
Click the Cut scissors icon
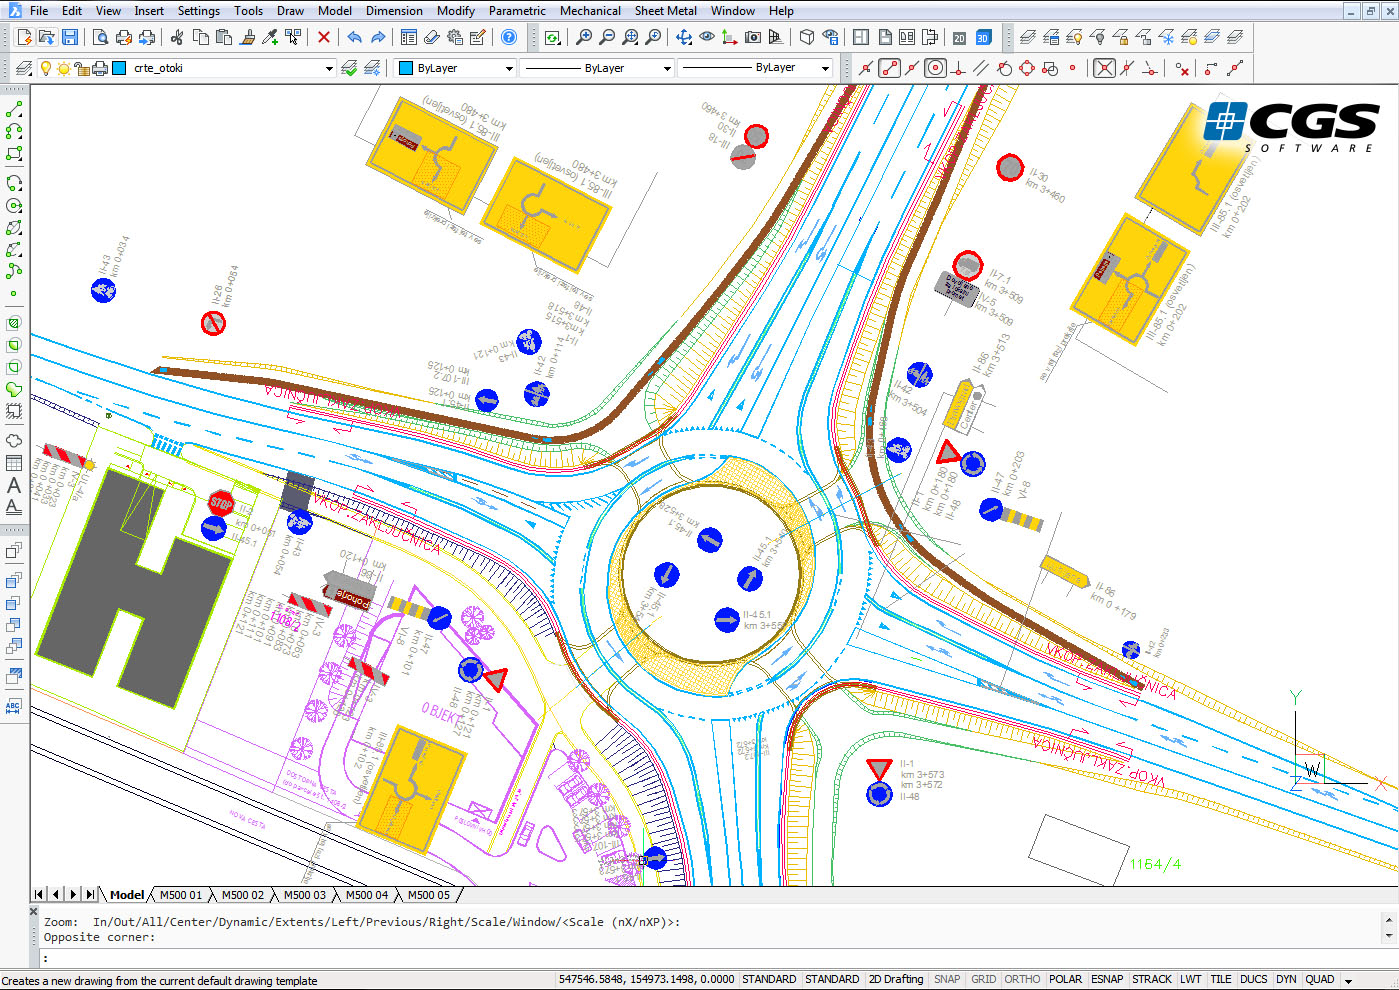177,37
